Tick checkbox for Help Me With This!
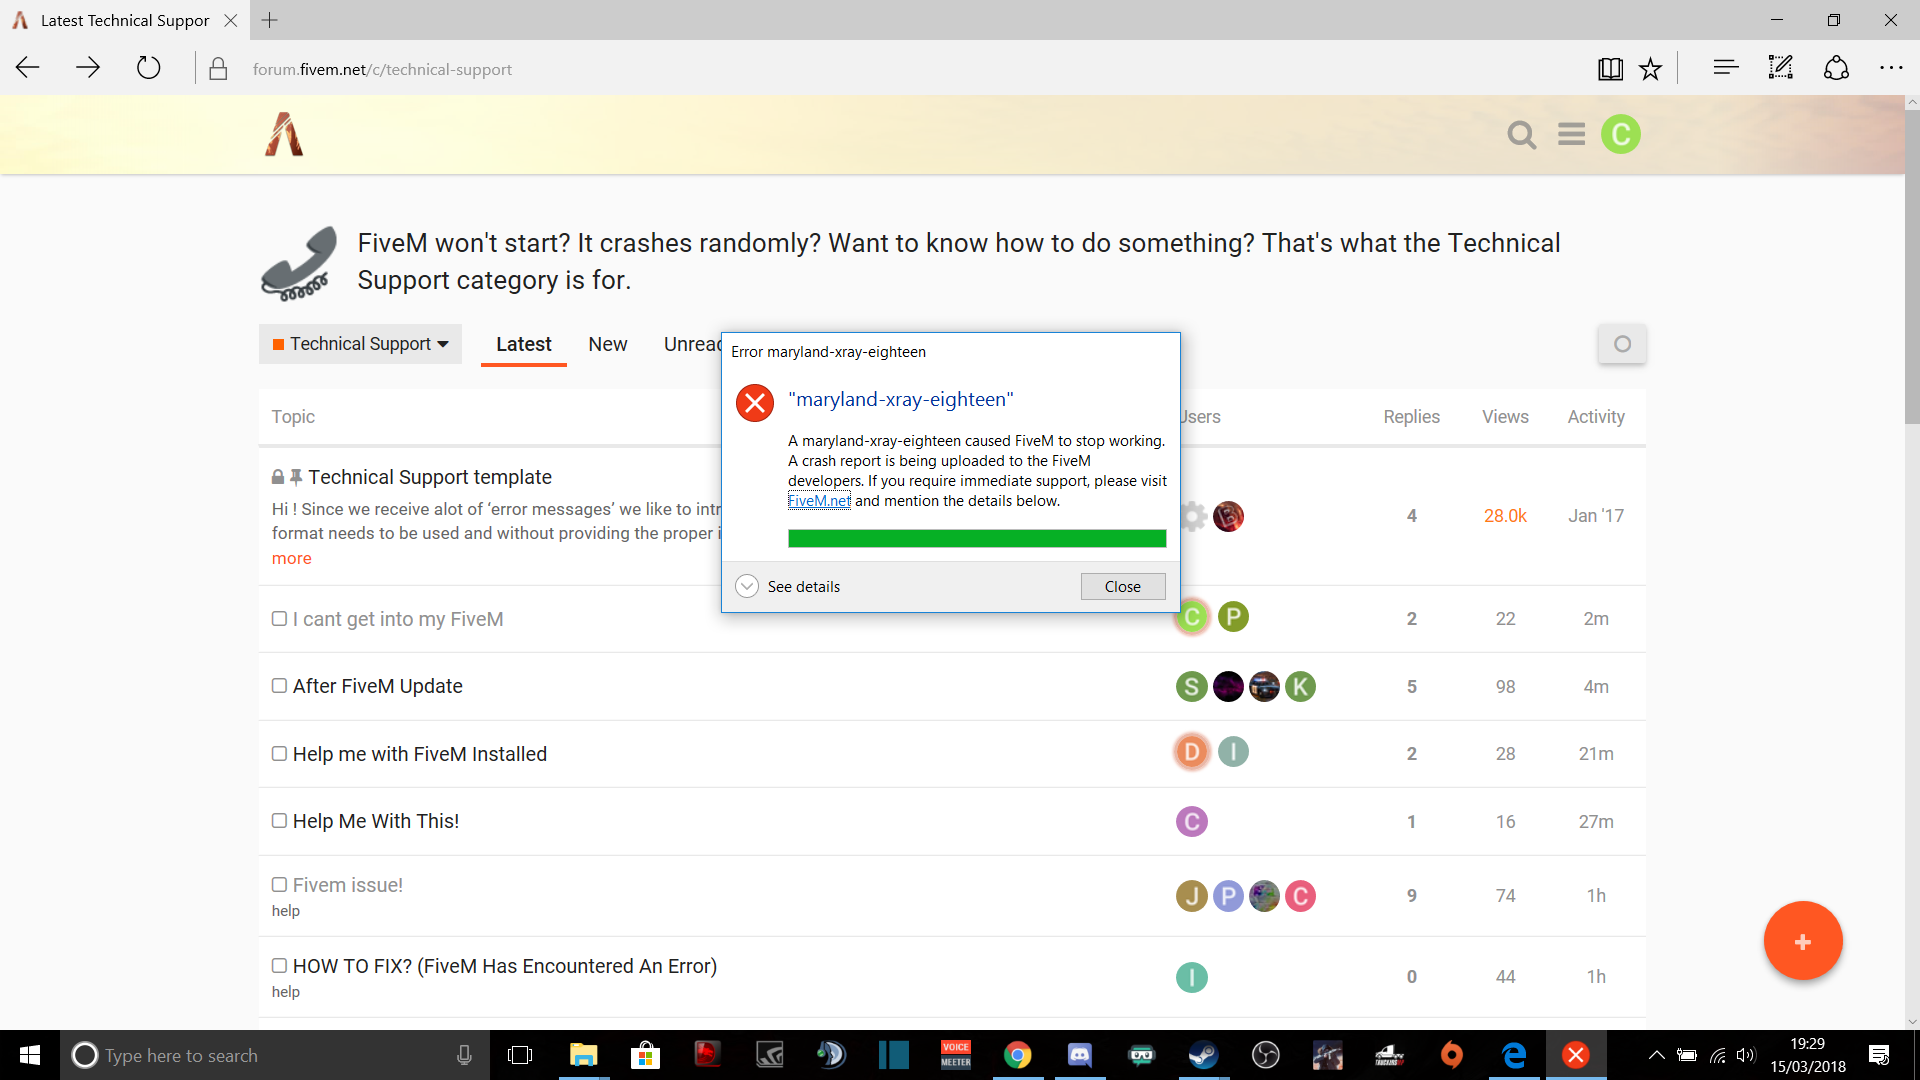Viewport: 1920px width, 1080px height. [x=279, y=821]
